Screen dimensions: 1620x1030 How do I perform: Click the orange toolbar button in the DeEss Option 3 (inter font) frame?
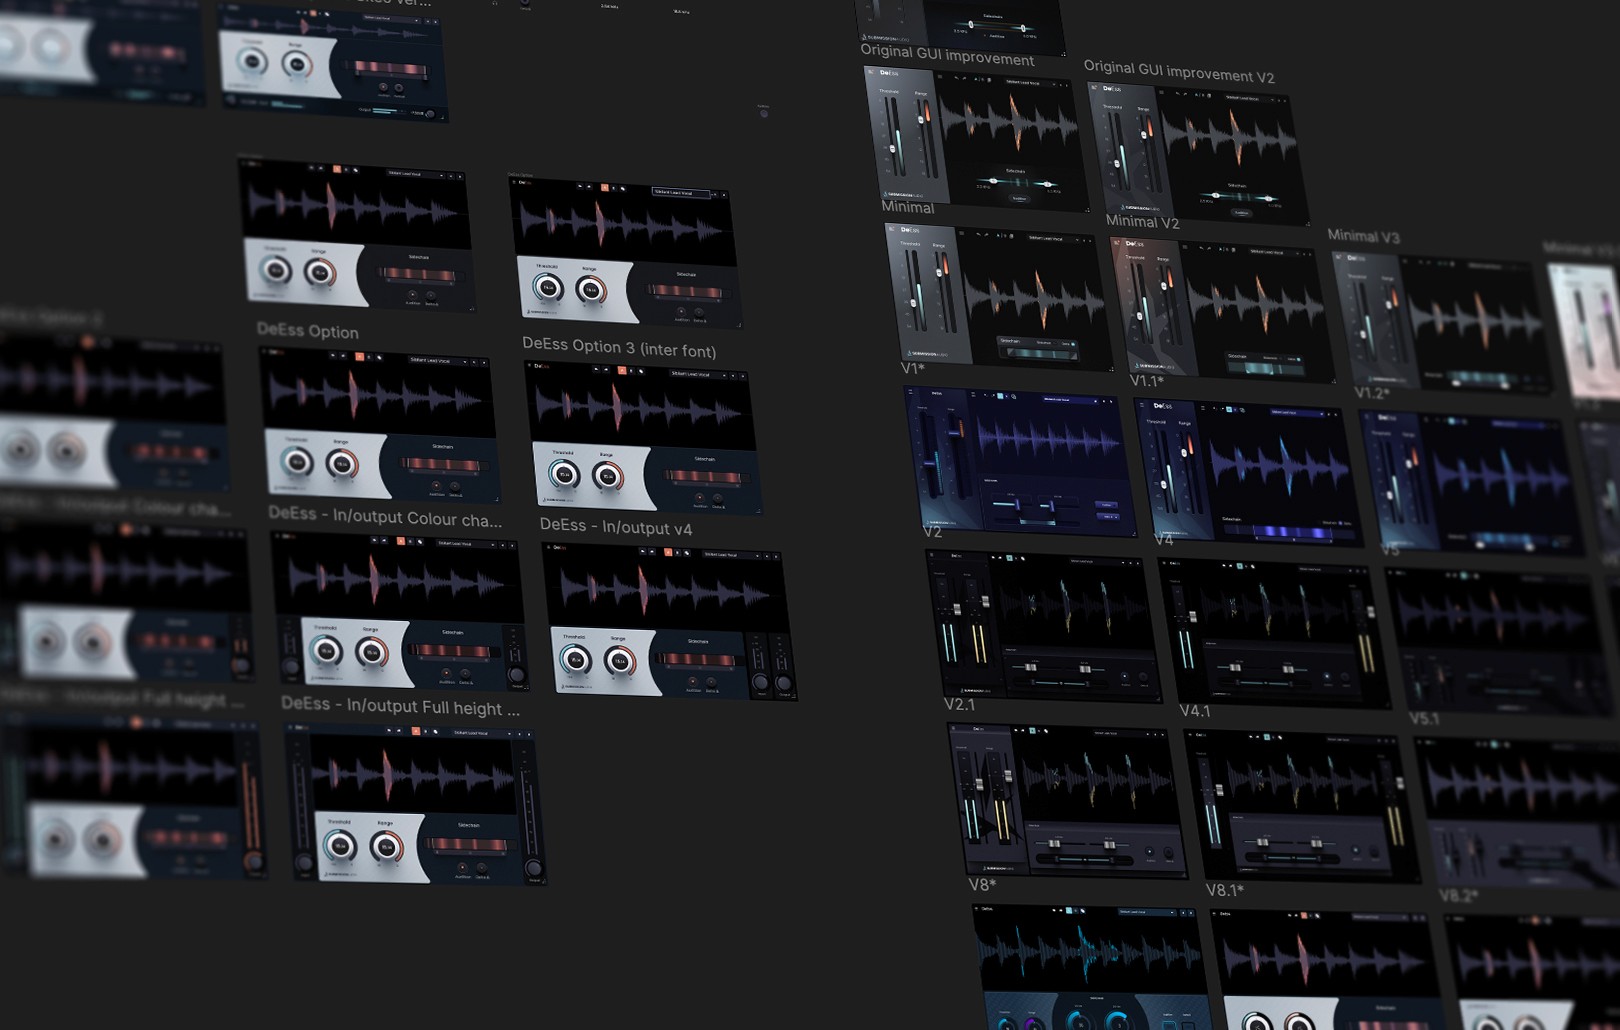click(622, 370)
